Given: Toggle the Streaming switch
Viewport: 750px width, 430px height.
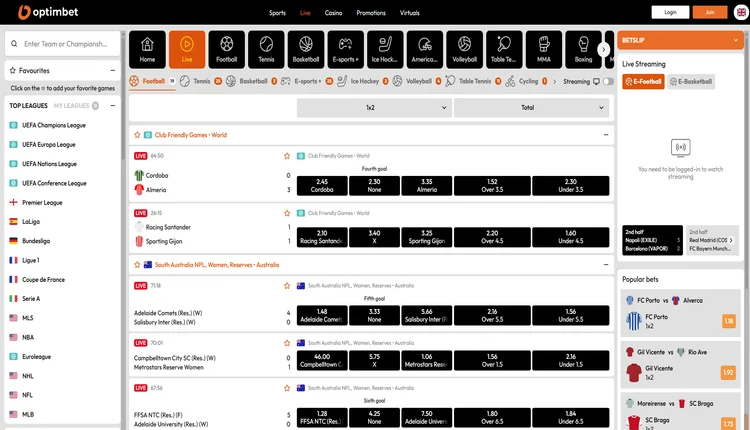Looking at the screenshot, I should tap(608, 81).
